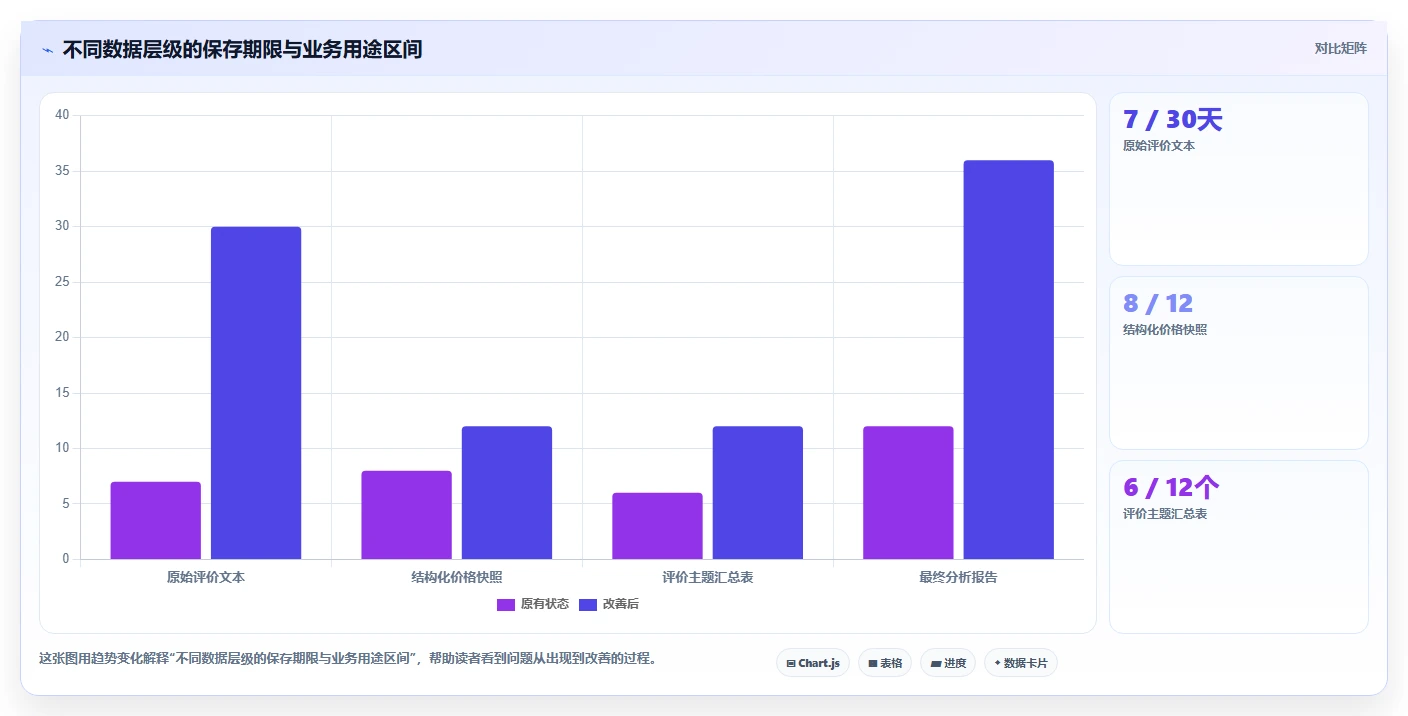Click the blue 最终分析报告 bar at 36
The height and width of the screenshot is (716, 1408).
(x=1009, y=360)
